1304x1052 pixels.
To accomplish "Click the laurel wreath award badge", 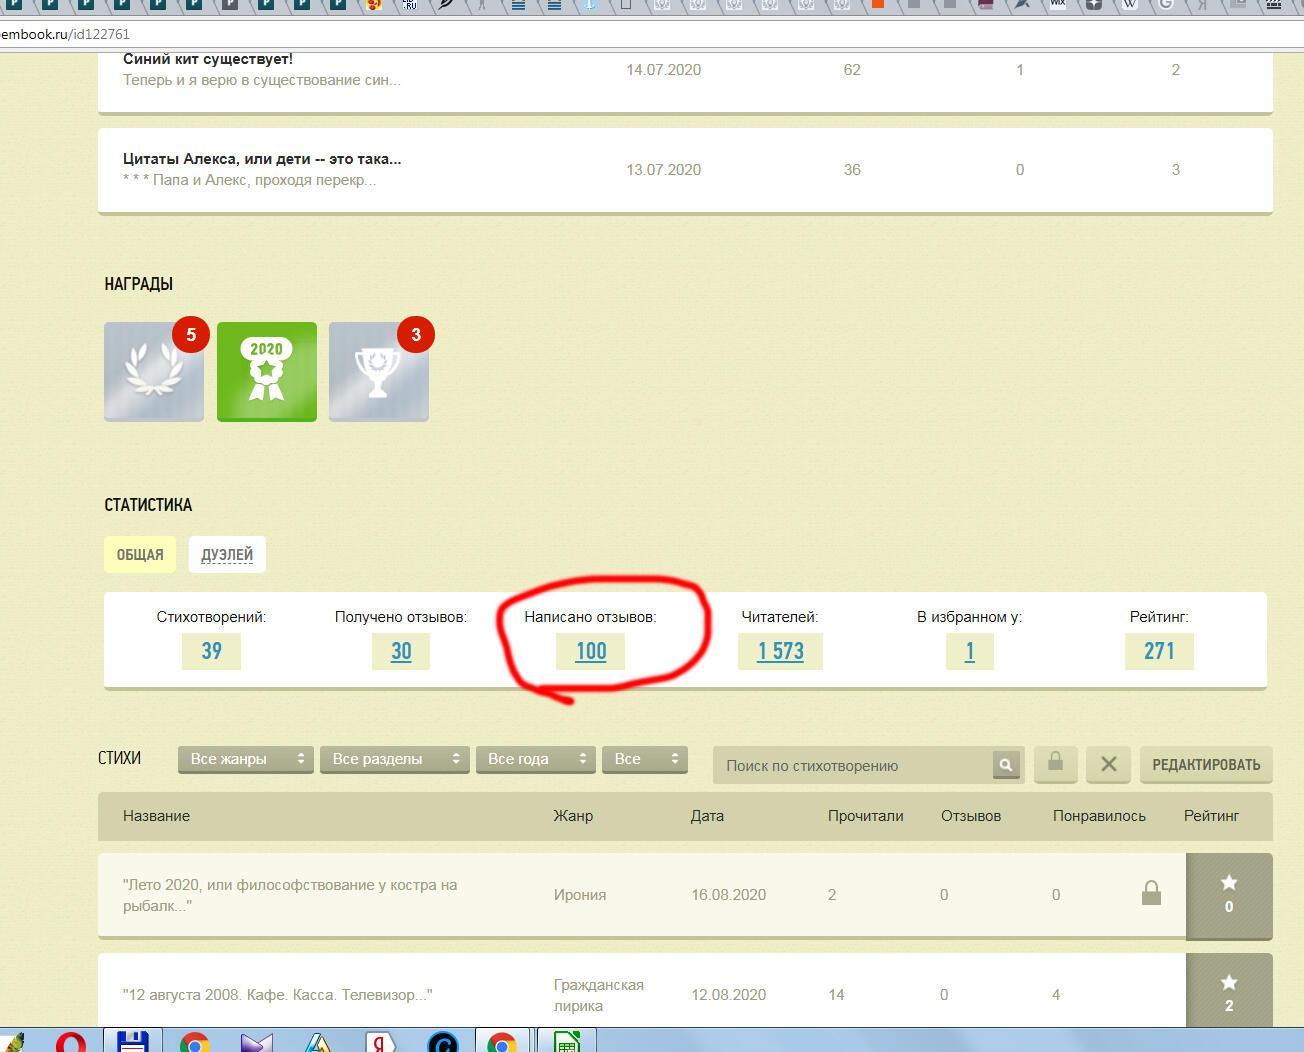I will 154,372.
